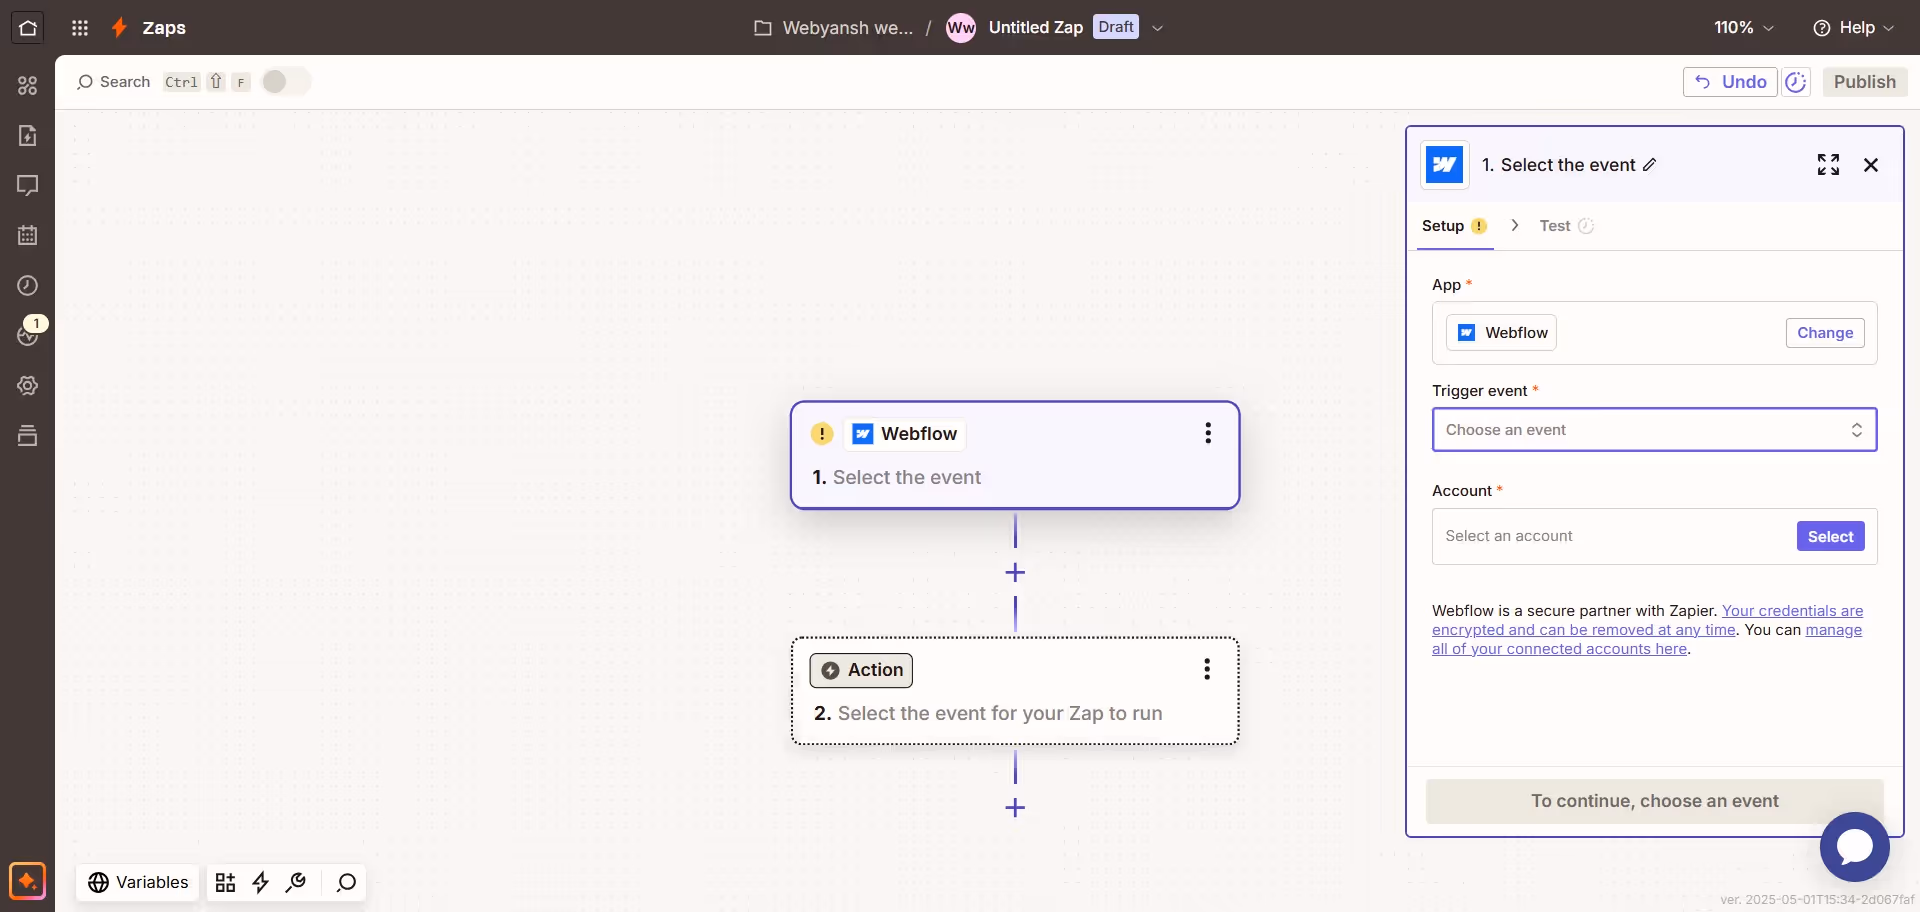Launch the AI copilot sparkle button
Viewport: 1920px width, 912px height.
(28, 881)
